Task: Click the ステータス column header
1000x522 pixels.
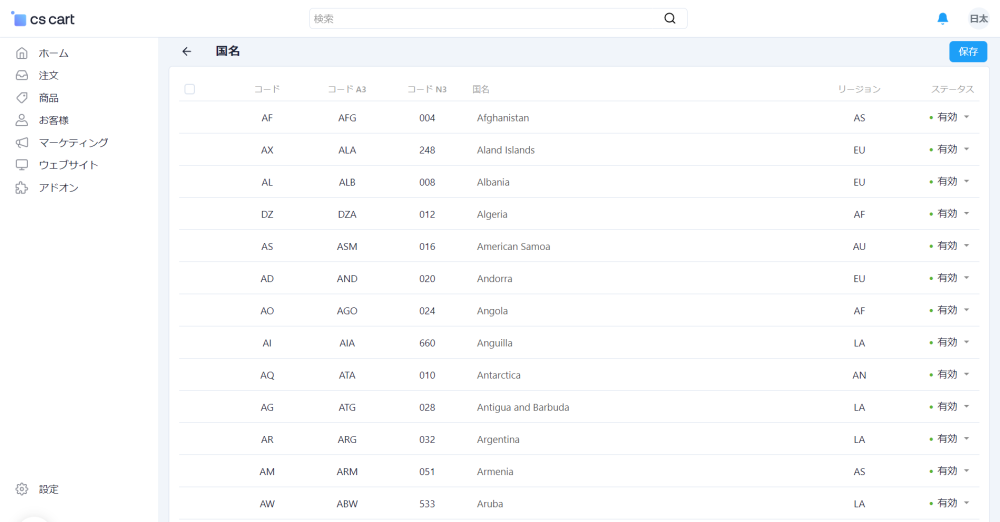Action: pyautogui.click(x=952, y=89)
